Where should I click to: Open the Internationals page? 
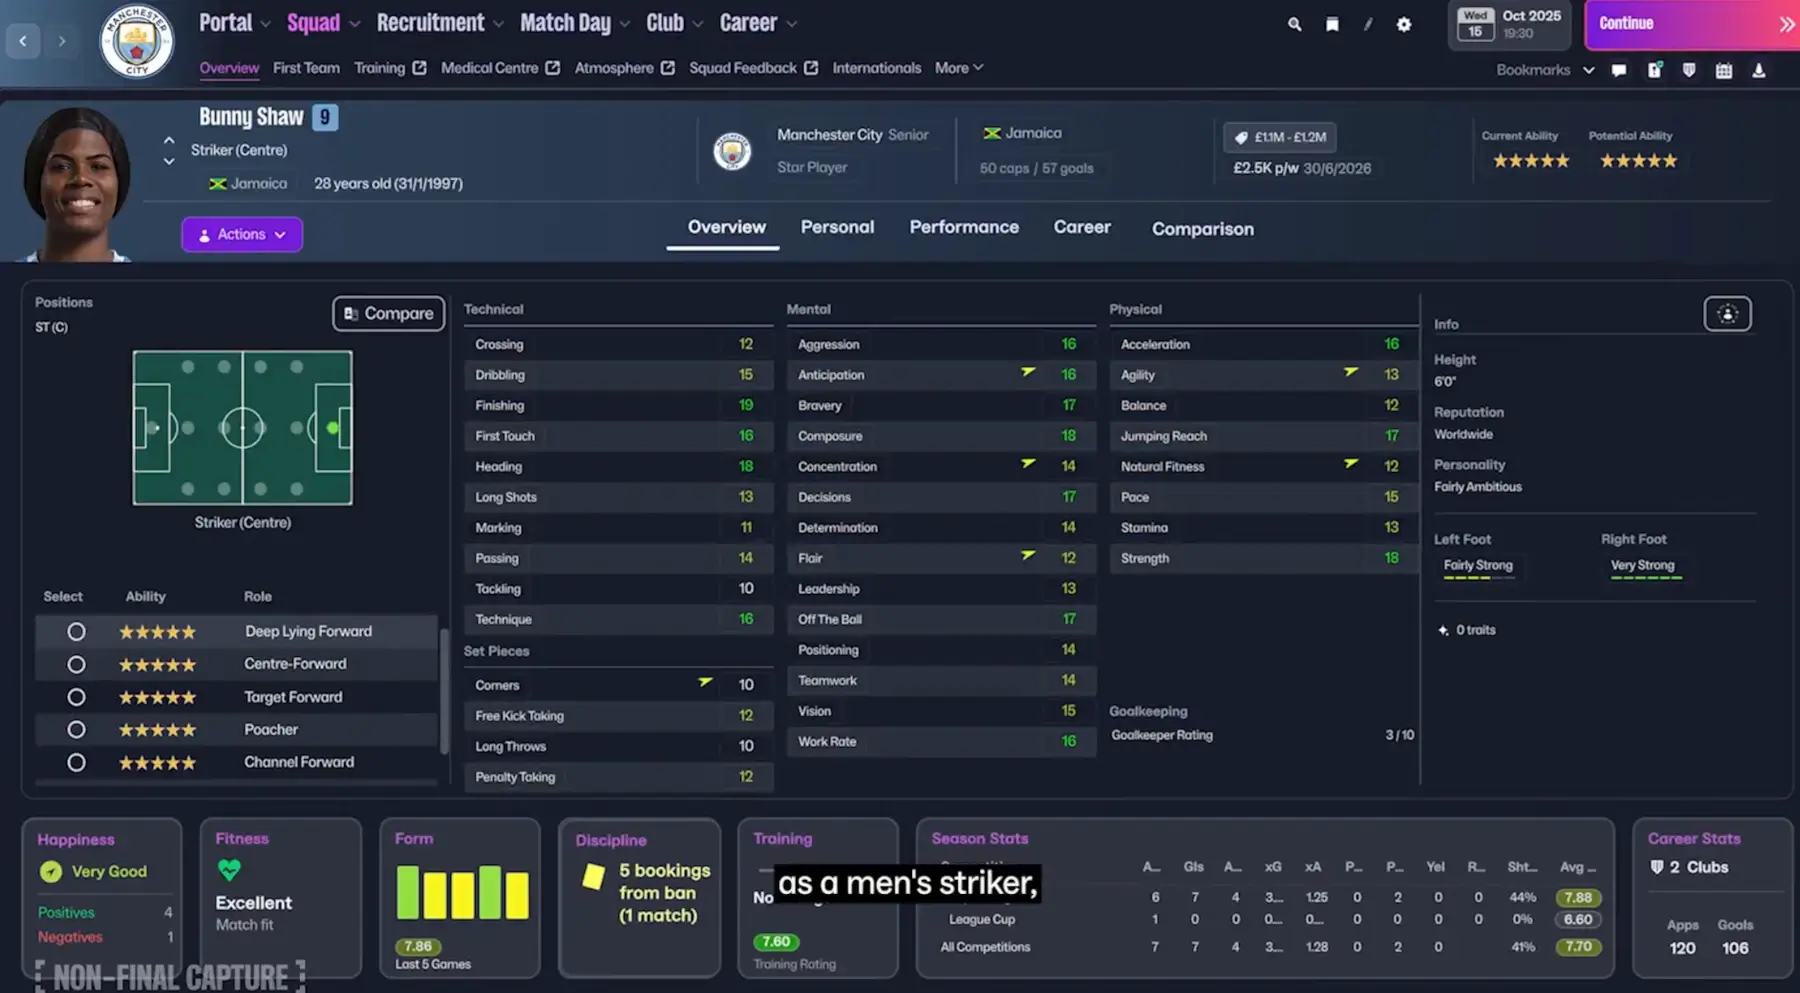click(x=876, y=68)
